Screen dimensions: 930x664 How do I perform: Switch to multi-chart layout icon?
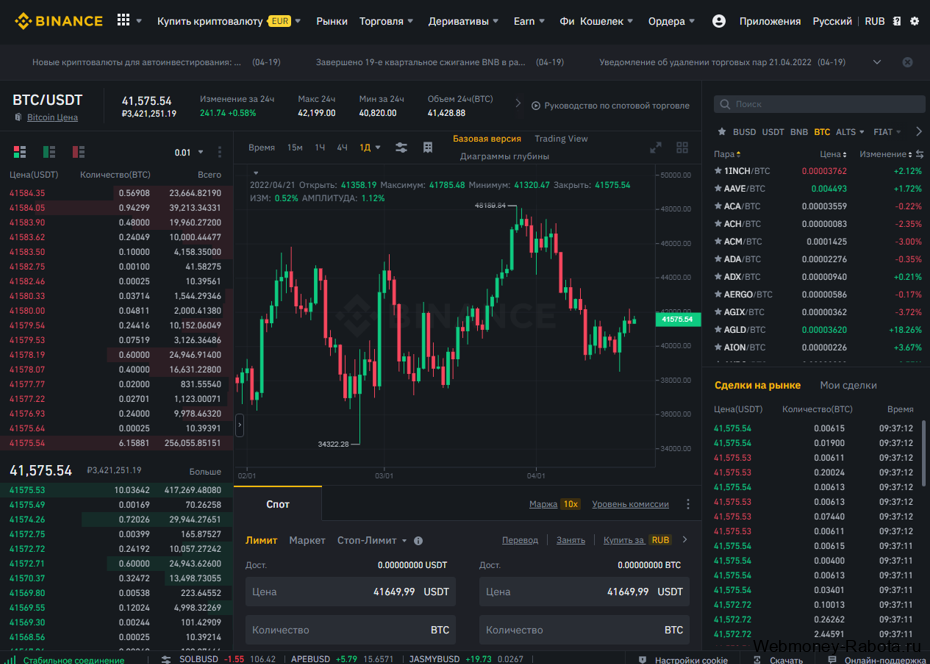tap(682, 148)
